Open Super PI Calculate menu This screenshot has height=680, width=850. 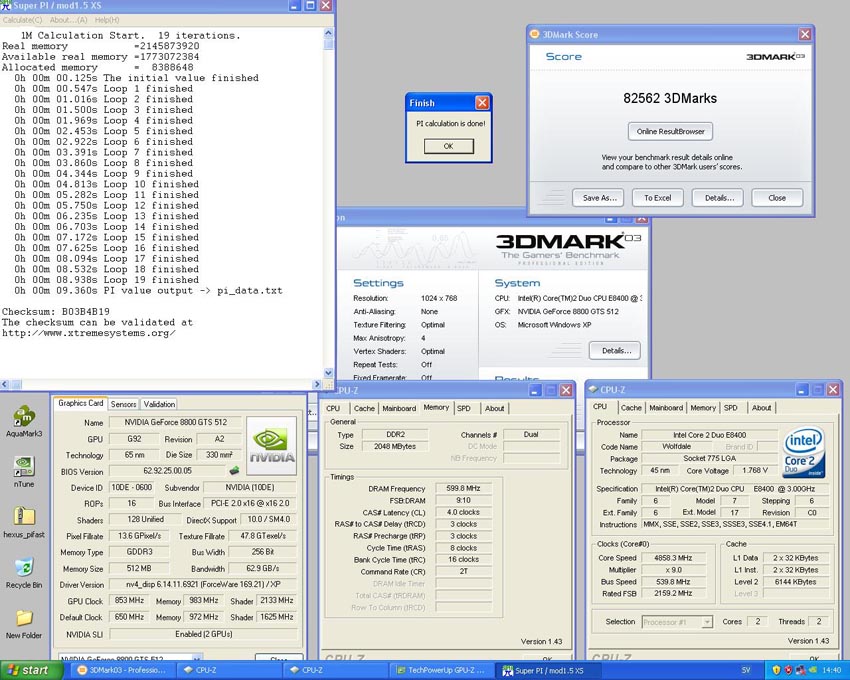click(22, 20)
